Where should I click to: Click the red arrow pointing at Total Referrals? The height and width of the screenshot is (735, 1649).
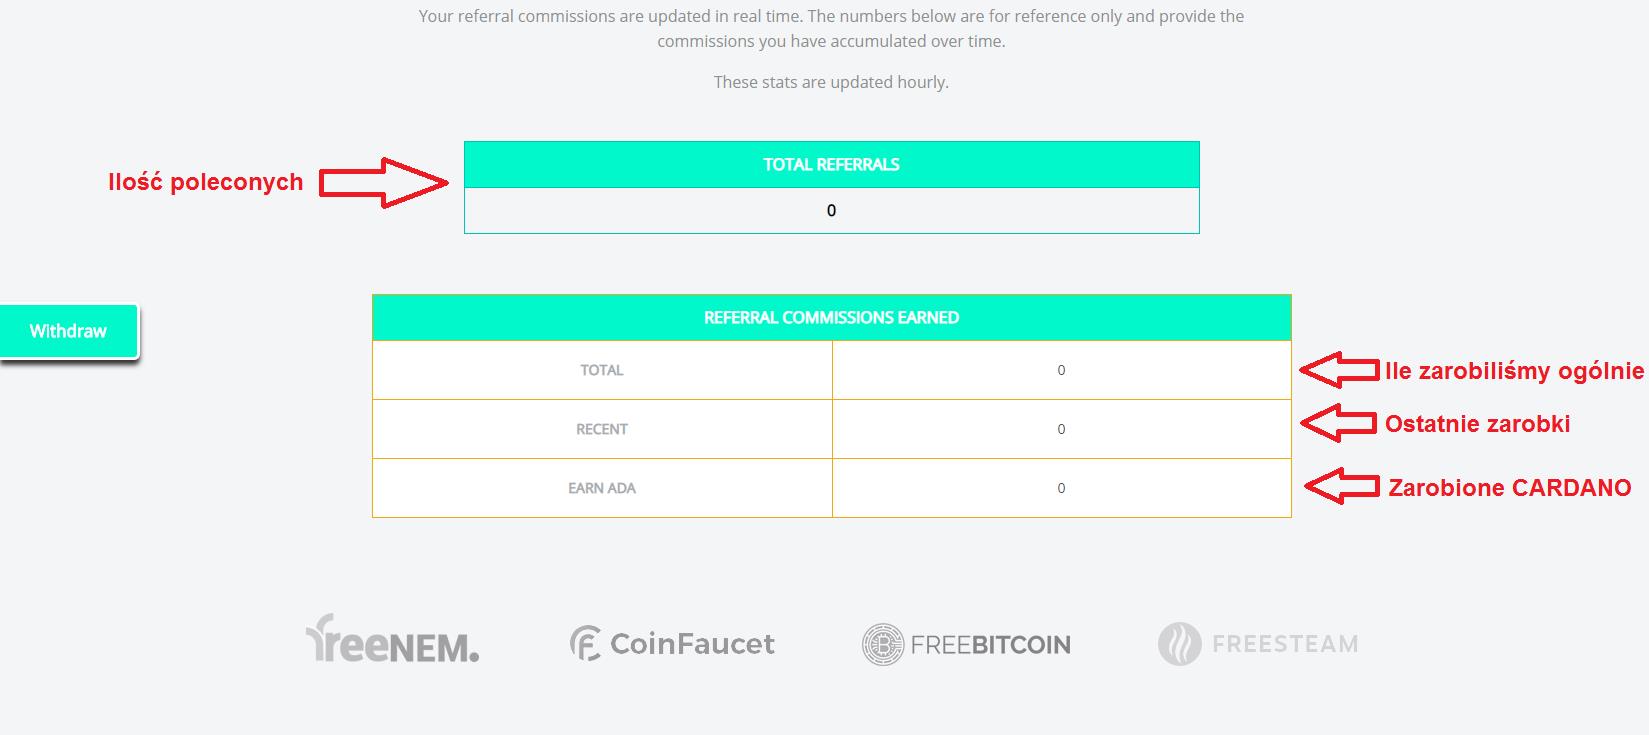(384, 183)
